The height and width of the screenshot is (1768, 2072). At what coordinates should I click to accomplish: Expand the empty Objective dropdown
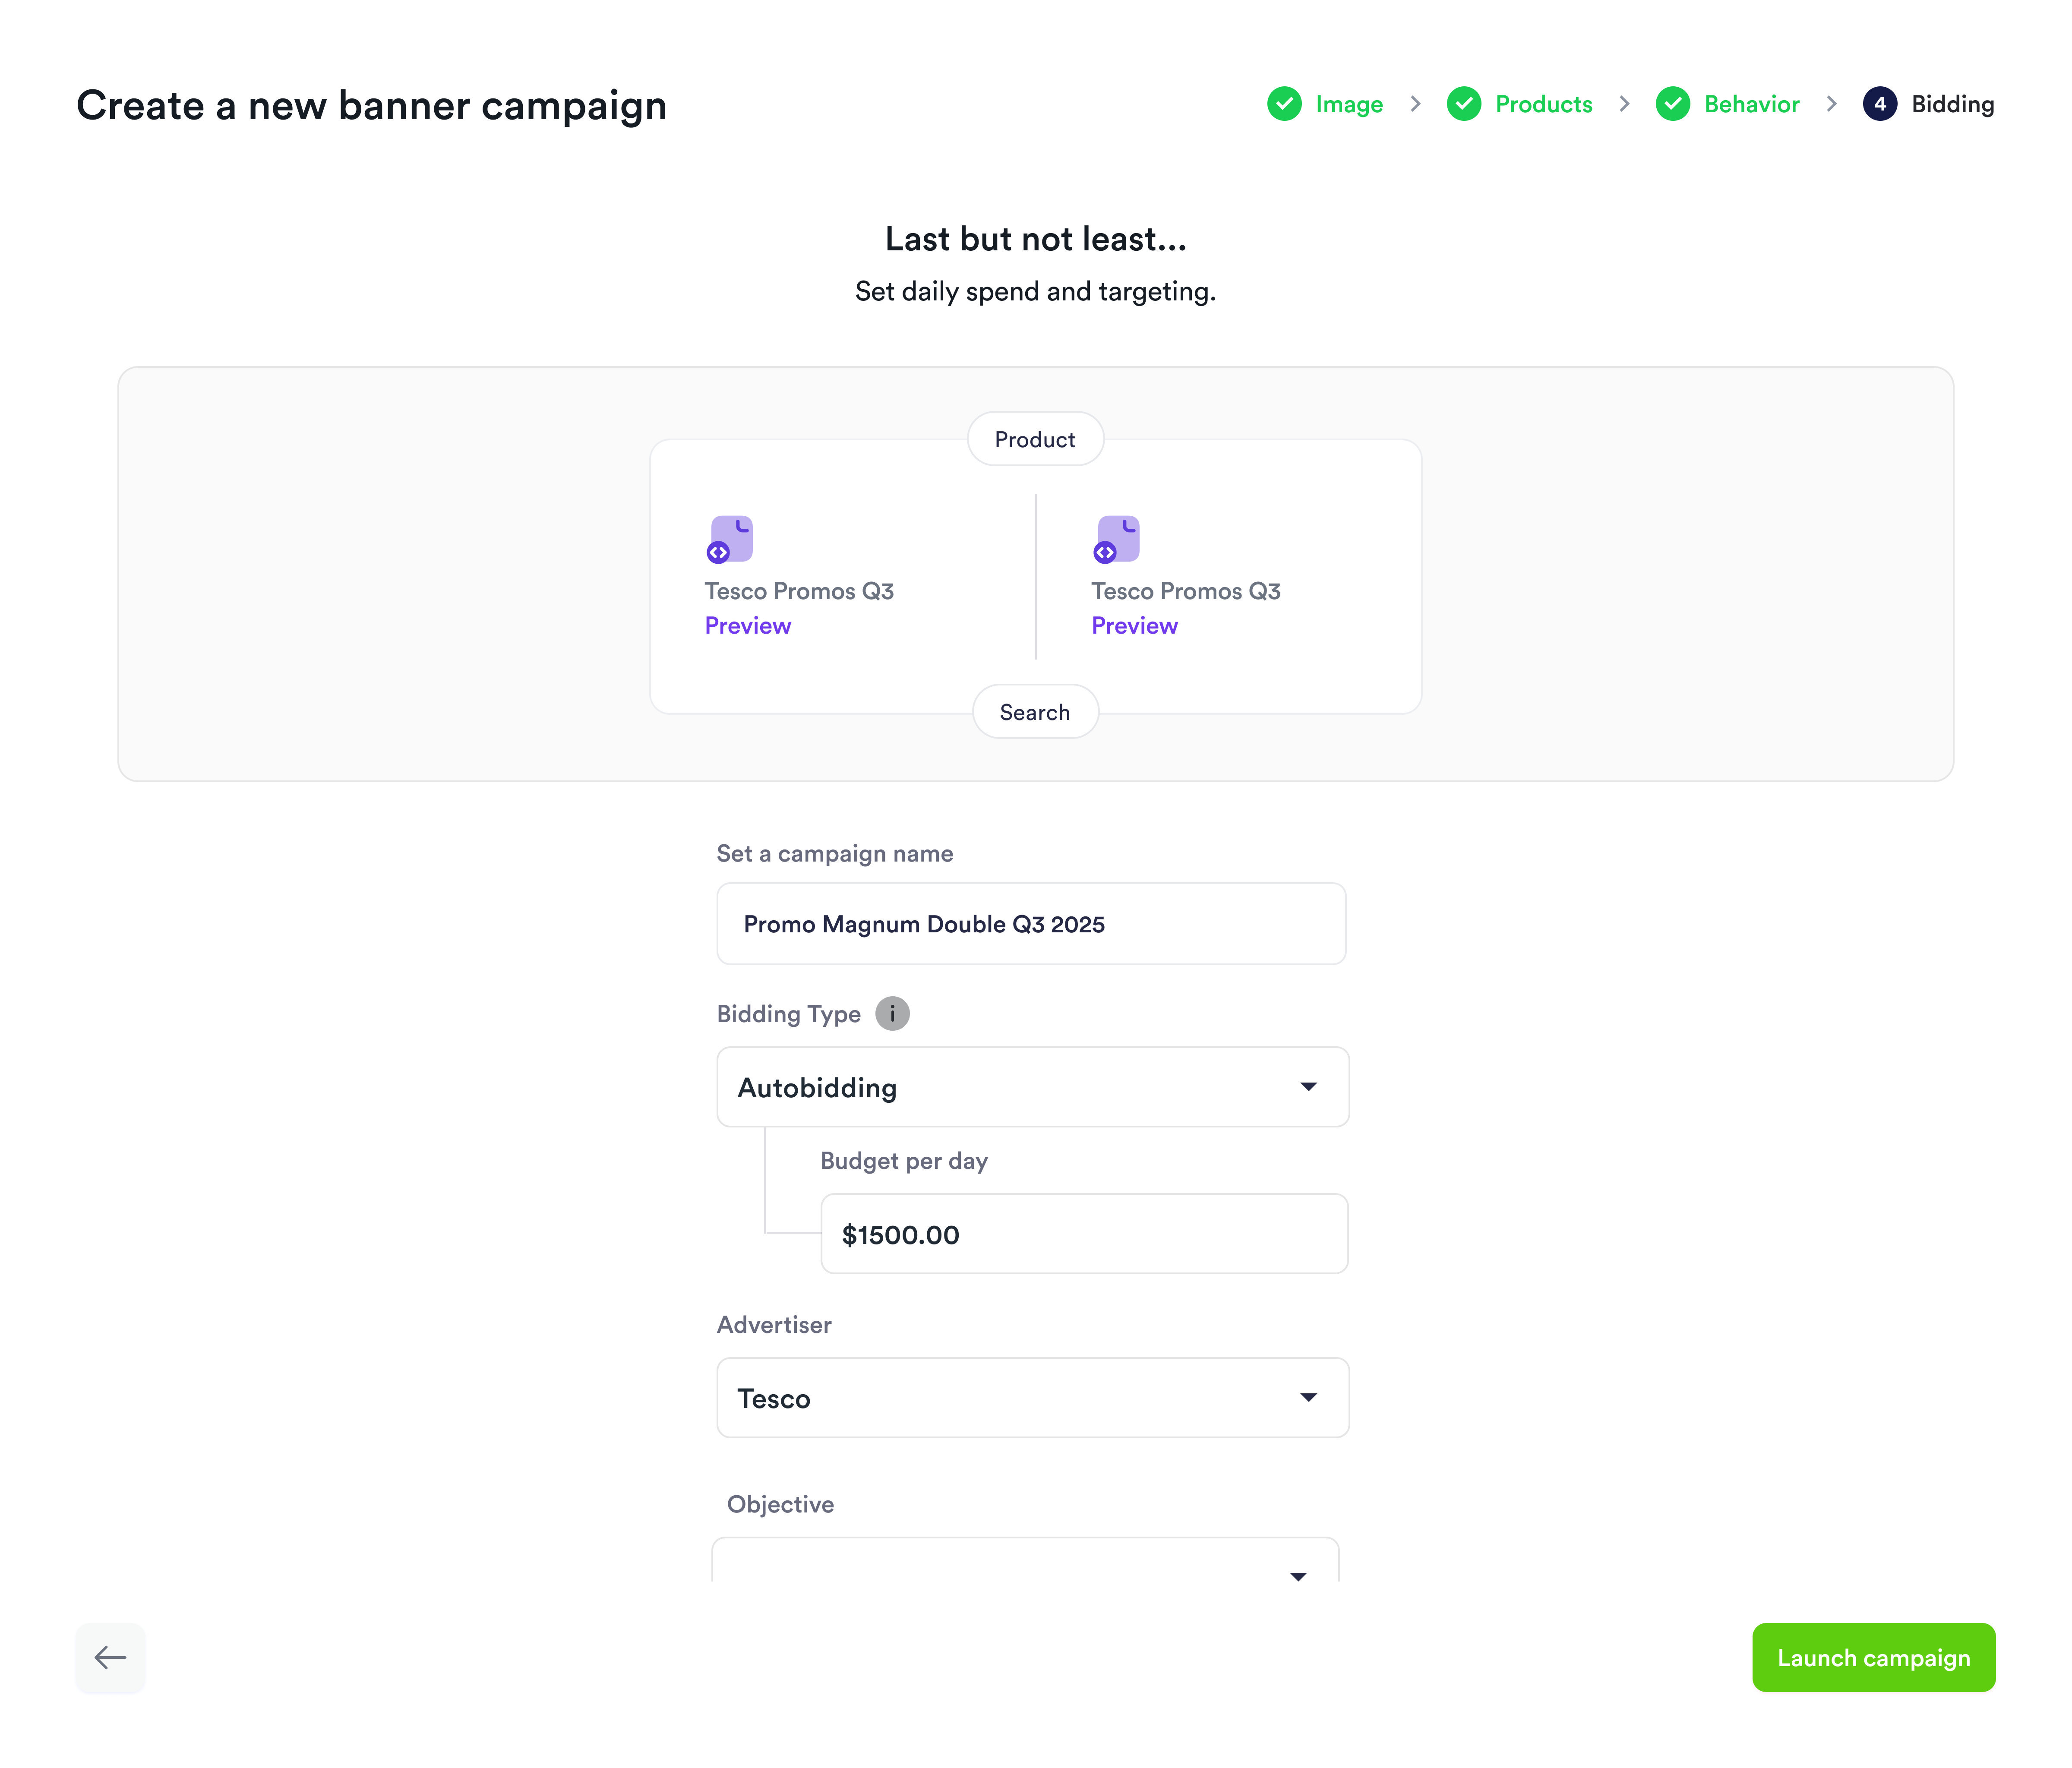pyautogui.click(x=1027, y=1570)
